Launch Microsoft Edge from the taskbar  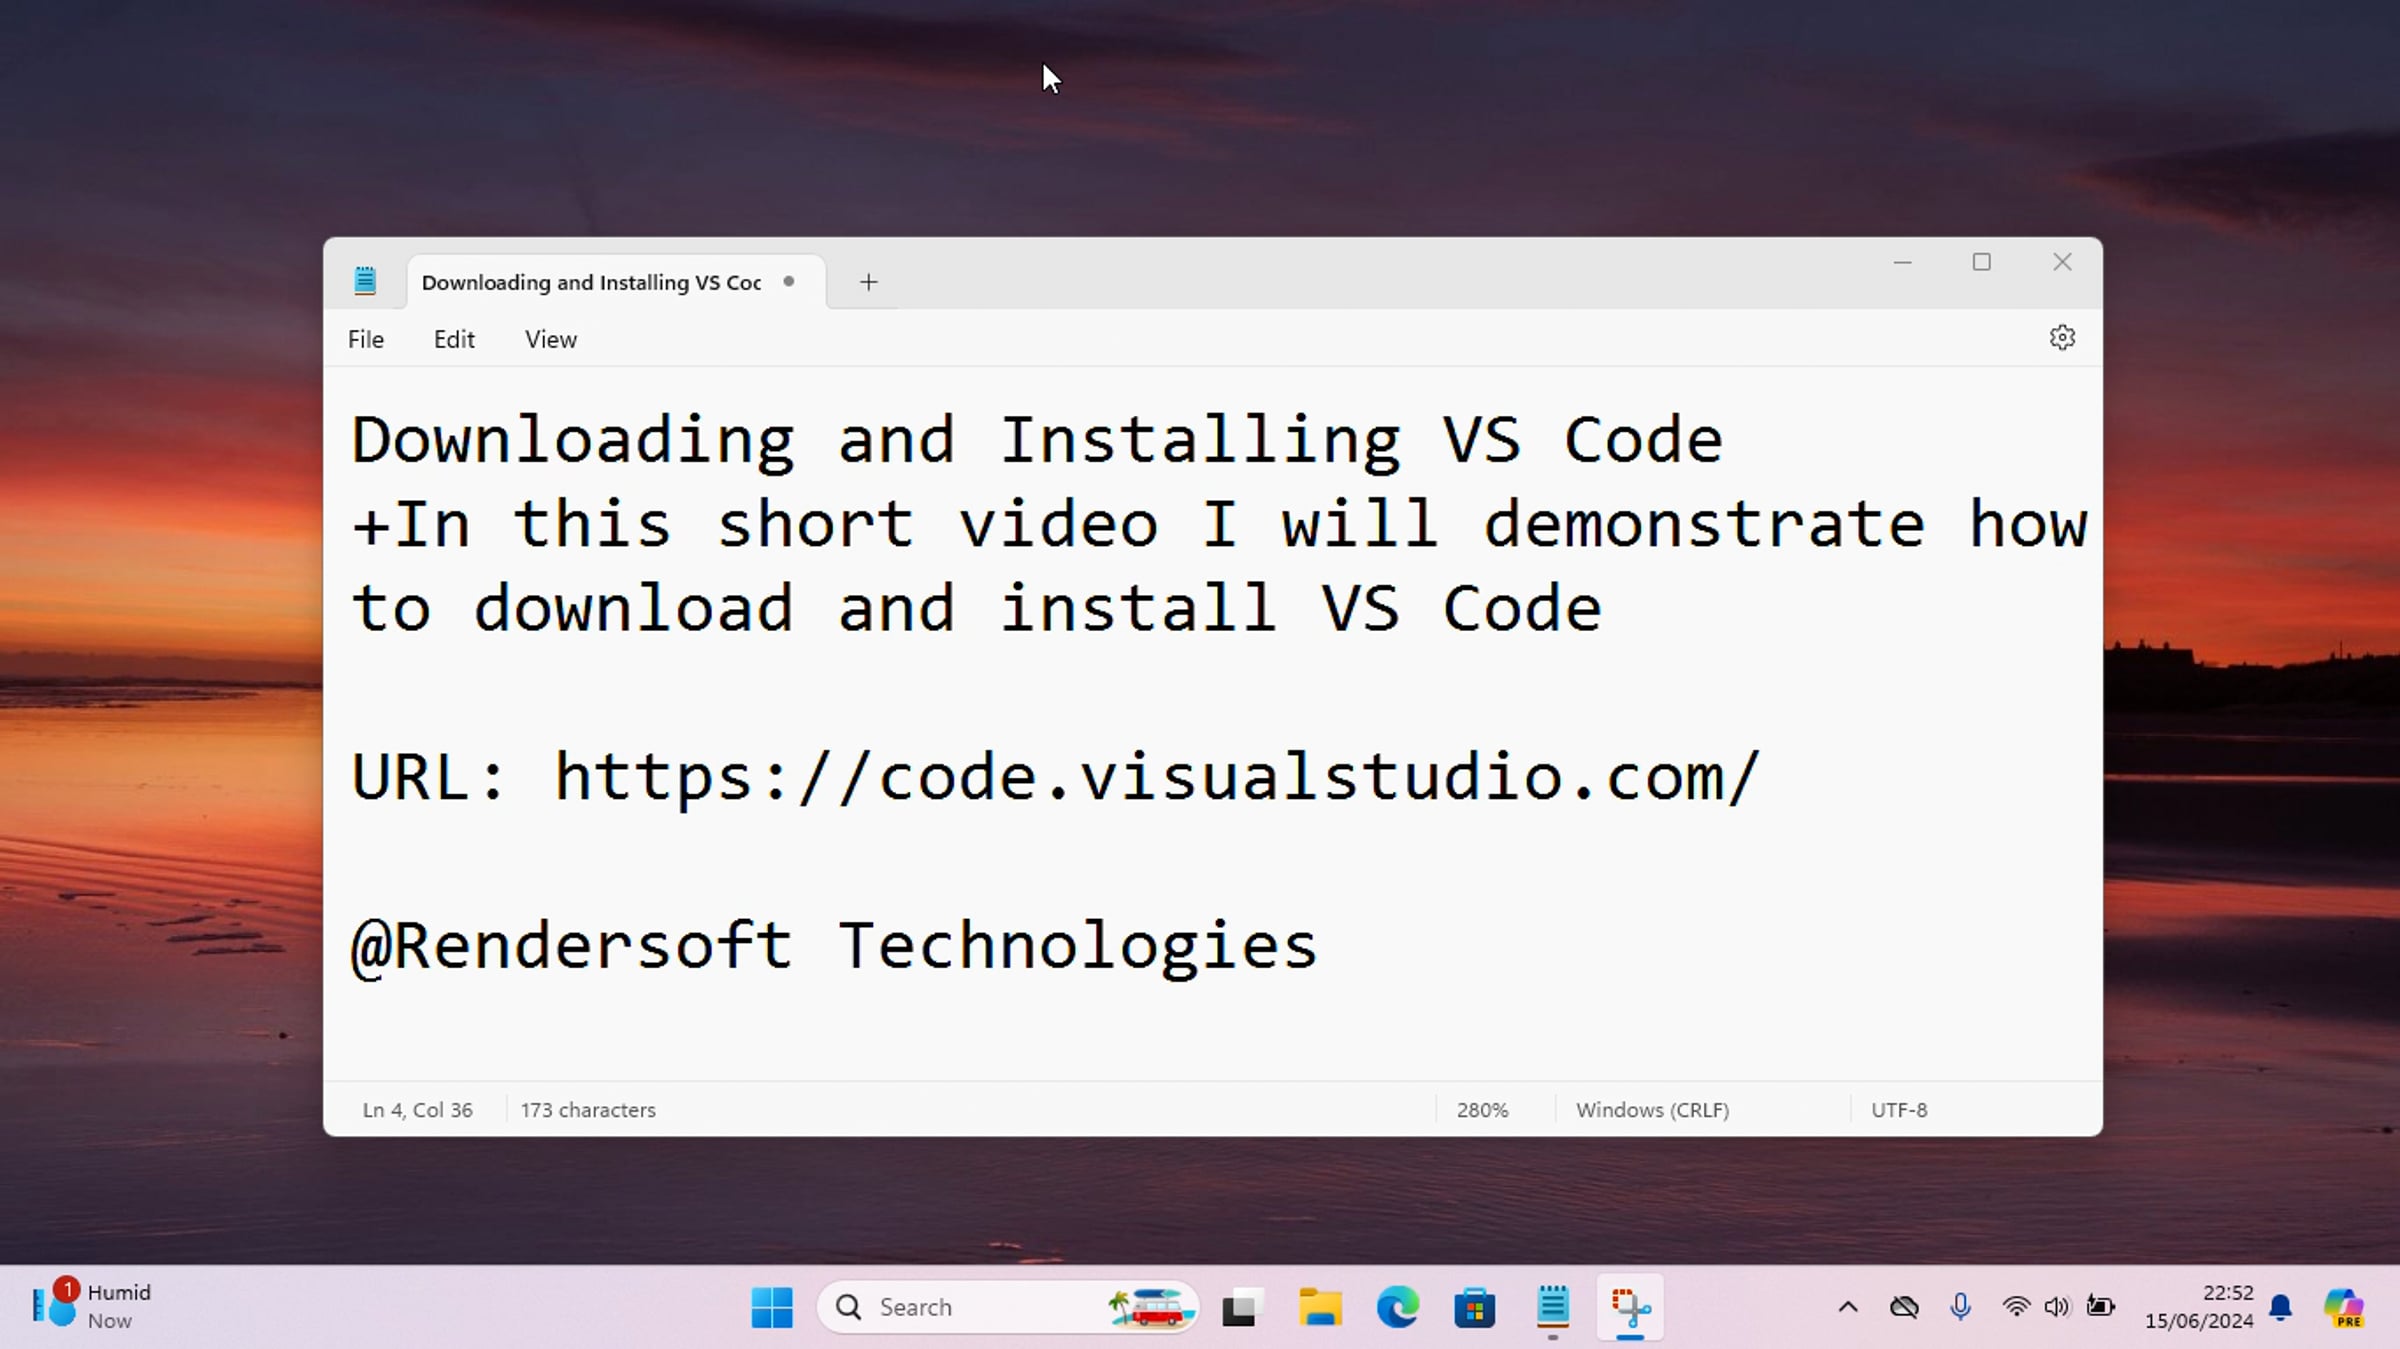click(x=1397, y=1307)
